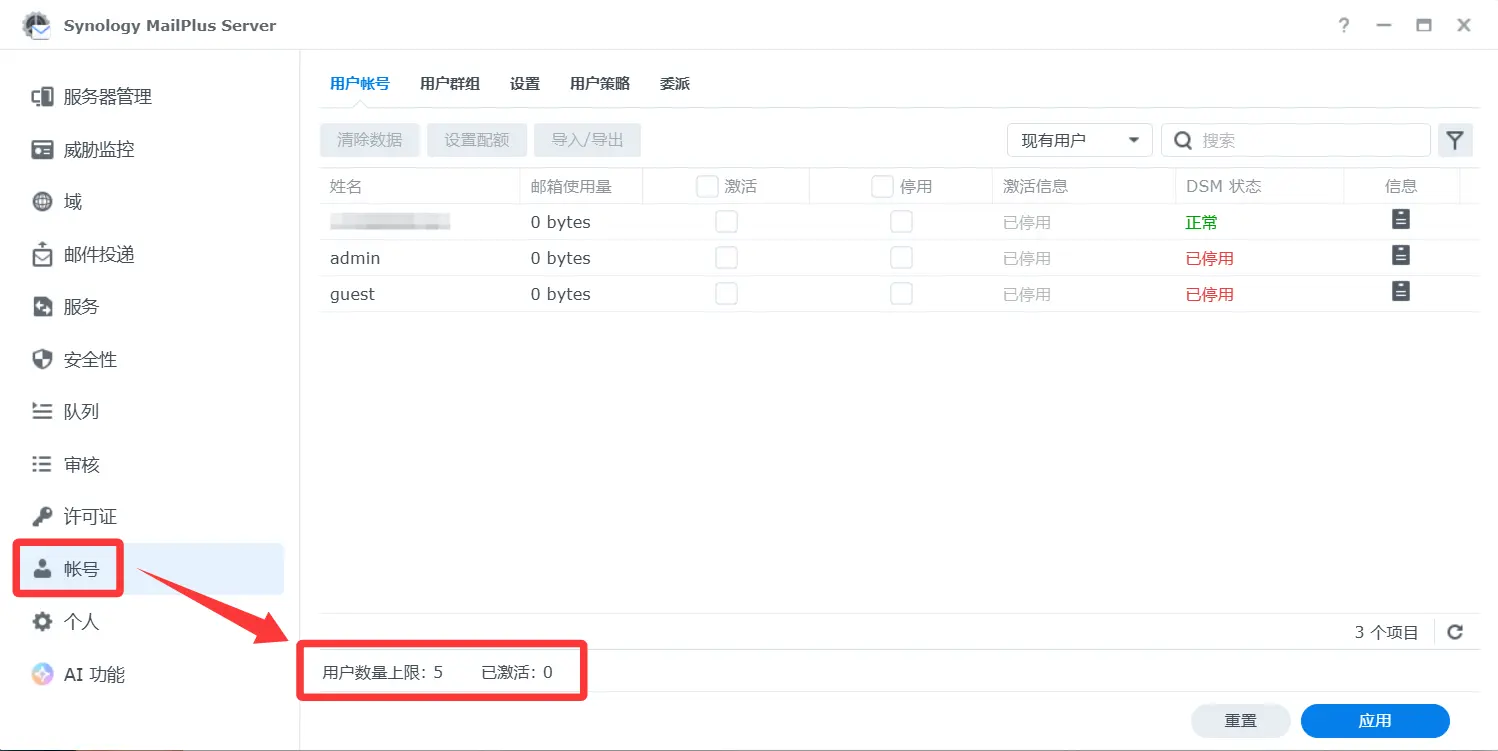Open info icon for admin user
Screen dimensions: 1498x751
coord(1401,256)
